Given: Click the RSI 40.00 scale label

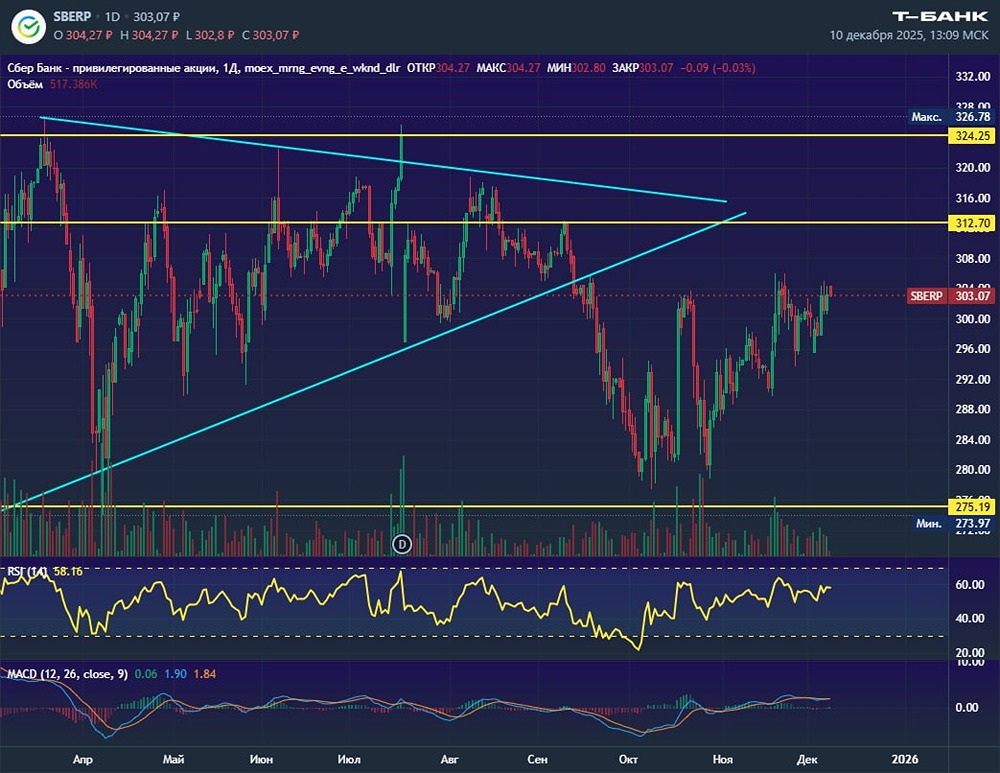Looking at the screenshot, I should click(969, 619).
